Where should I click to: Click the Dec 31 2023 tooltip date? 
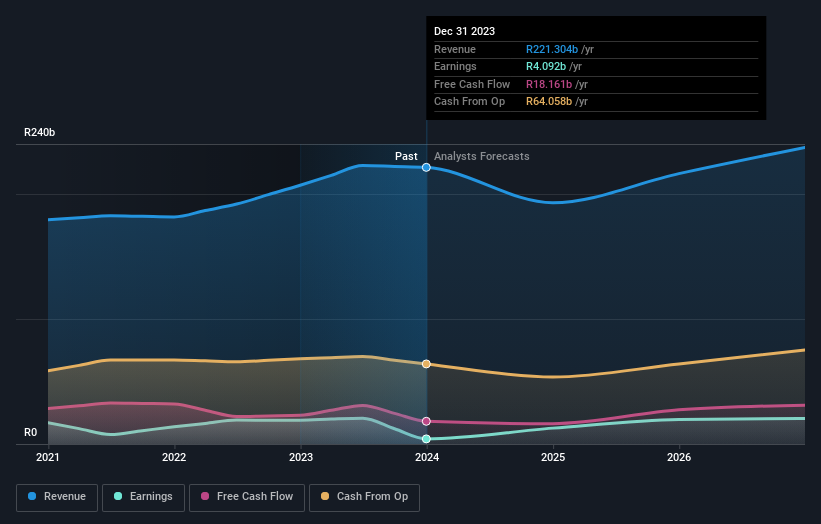tap(464, 31)
